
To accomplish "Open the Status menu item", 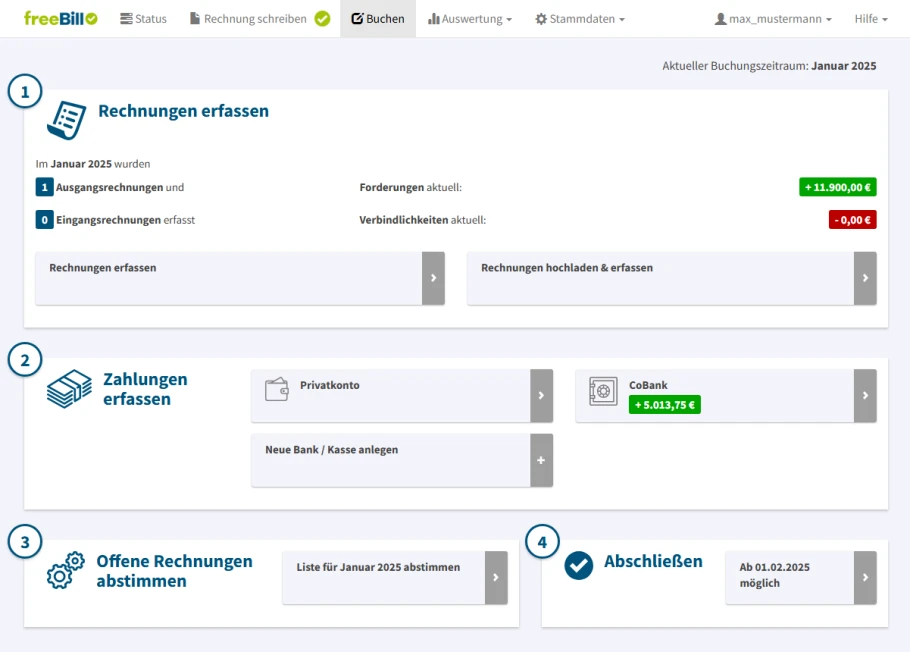I will click(x=143, y=17).
